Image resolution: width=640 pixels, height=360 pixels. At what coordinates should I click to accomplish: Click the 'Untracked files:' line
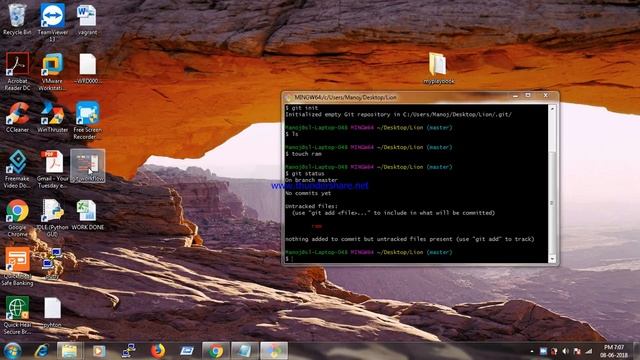(311, 207)
